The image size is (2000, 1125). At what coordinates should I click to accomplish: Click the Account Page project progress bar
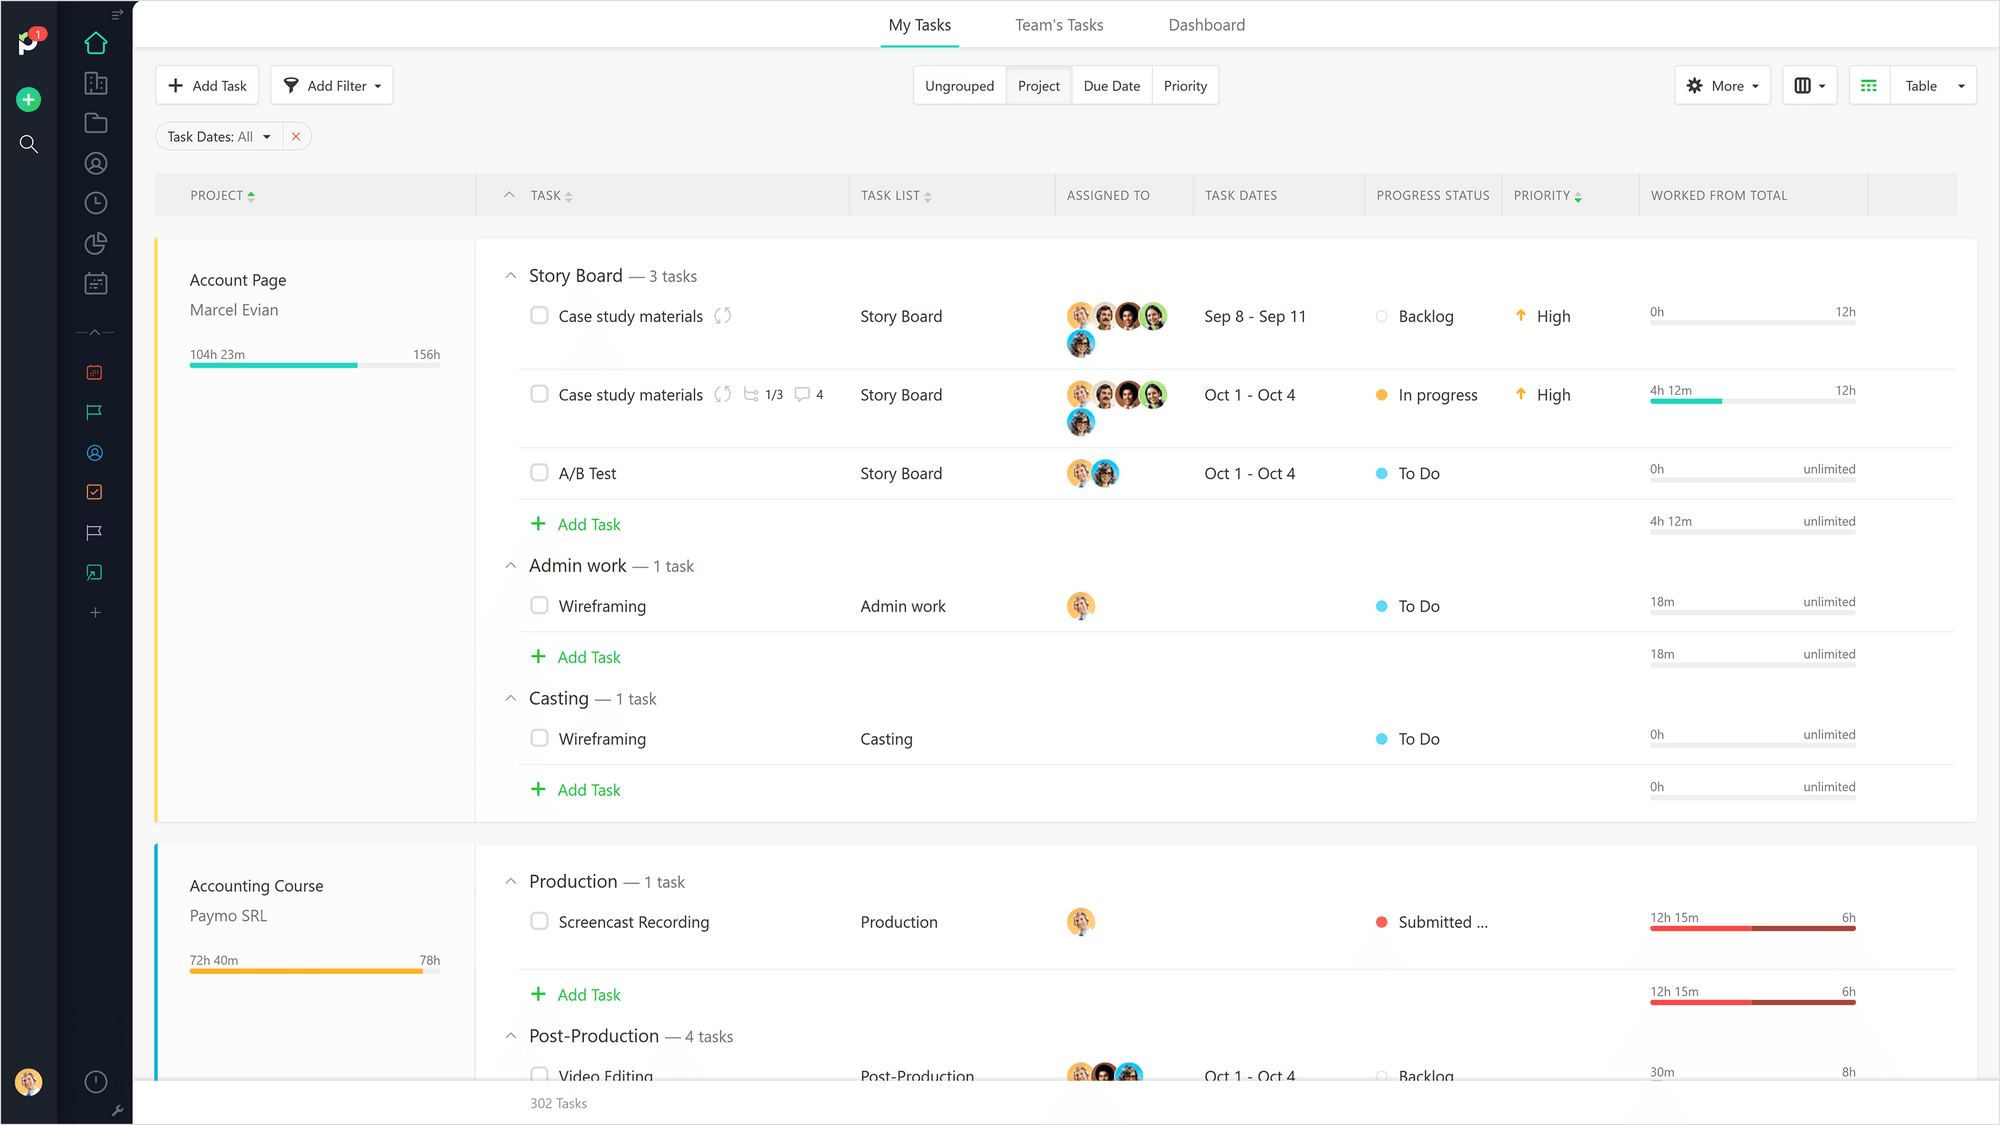(x=314, y=365)
